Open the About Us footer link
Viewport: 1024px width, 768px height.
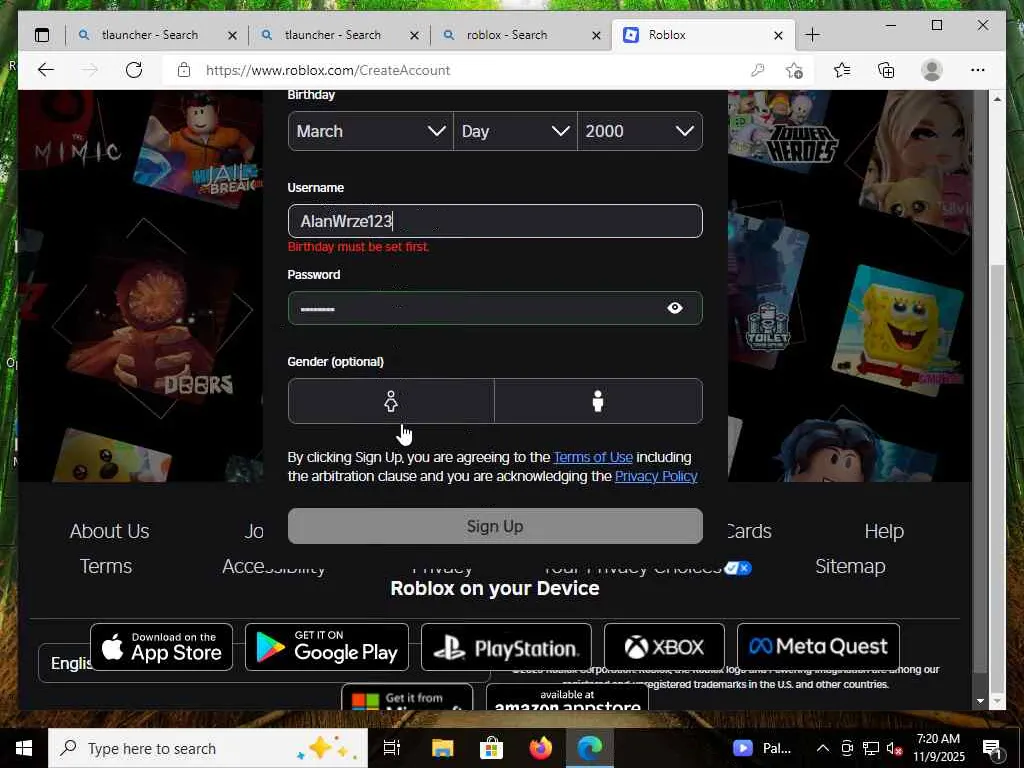pyautogui.click(x=110, y=531)
